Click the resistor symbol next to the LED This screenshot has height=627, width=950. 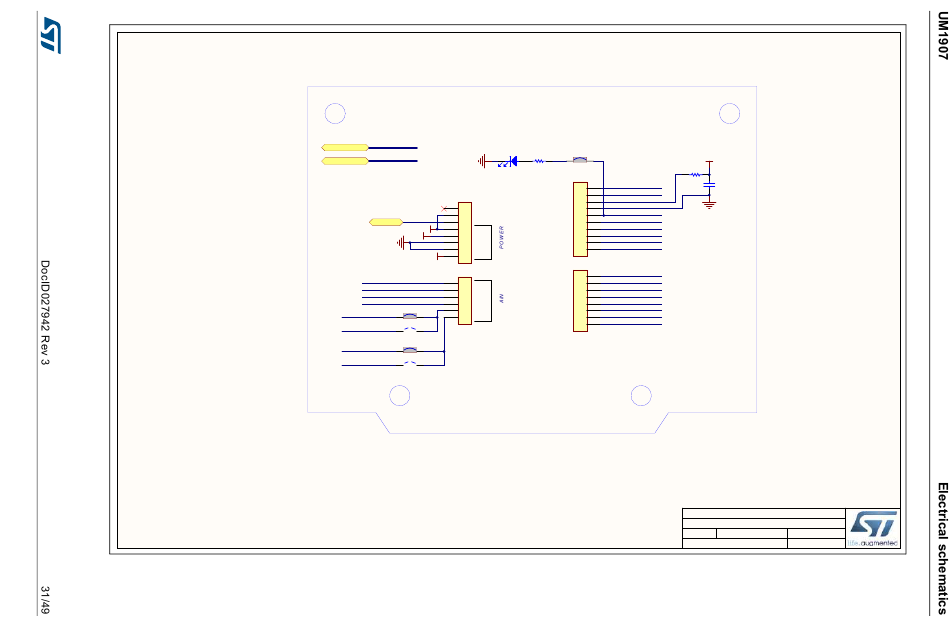click(x=539, y=161)
